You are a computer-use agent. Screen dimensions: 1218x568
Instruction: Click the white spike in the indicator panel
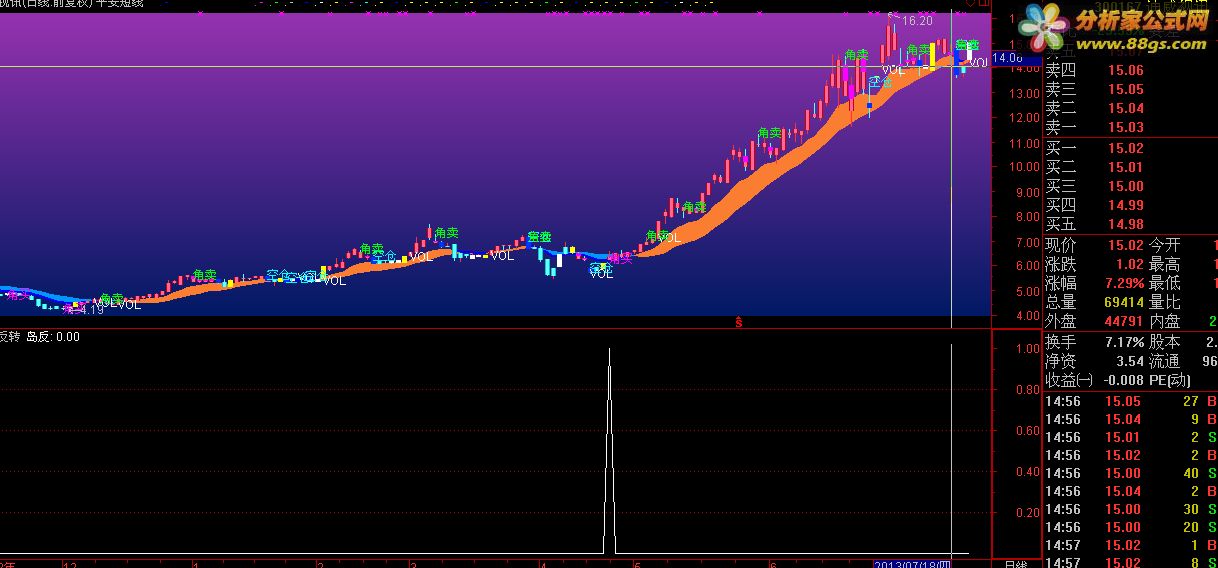pos(609,450)
